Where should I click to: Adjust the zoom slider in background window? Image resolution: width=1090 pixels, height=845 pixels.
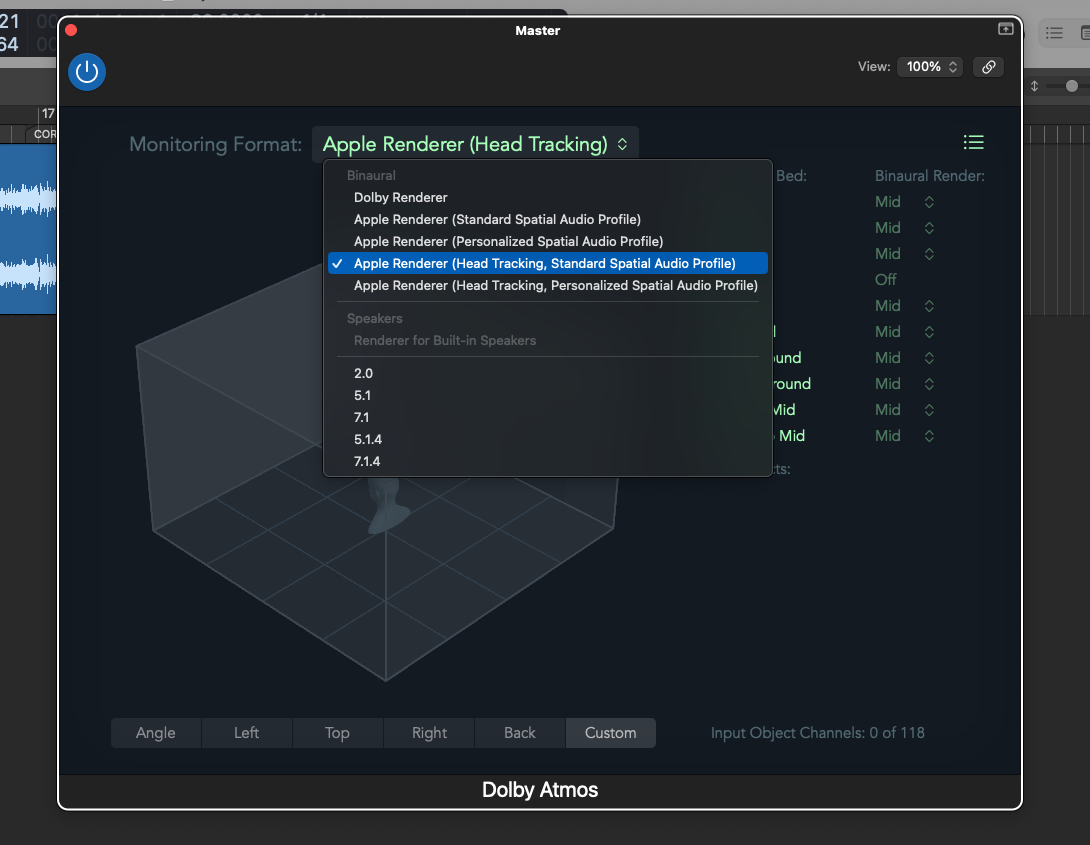pos(1071,85)
